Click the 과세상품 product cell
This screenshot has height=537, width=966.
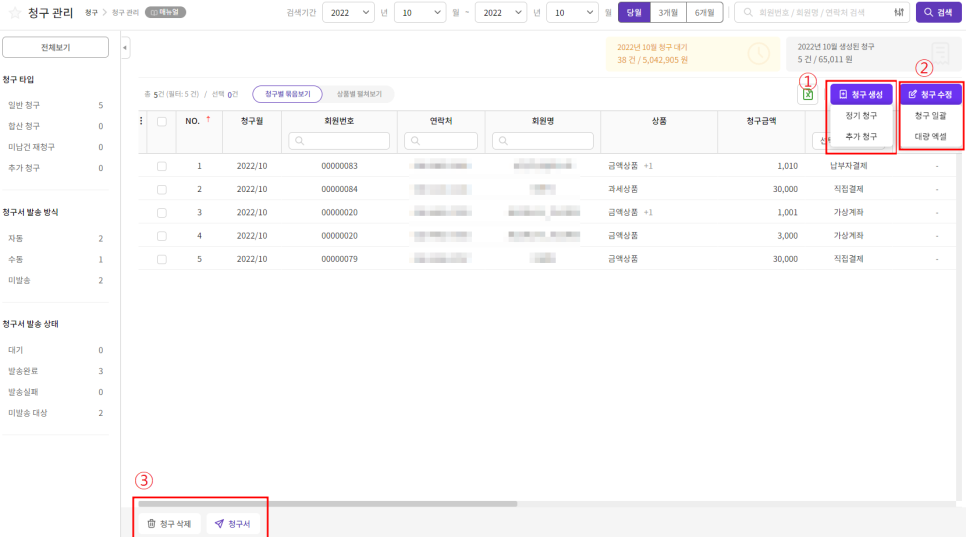tap(623, 189)
